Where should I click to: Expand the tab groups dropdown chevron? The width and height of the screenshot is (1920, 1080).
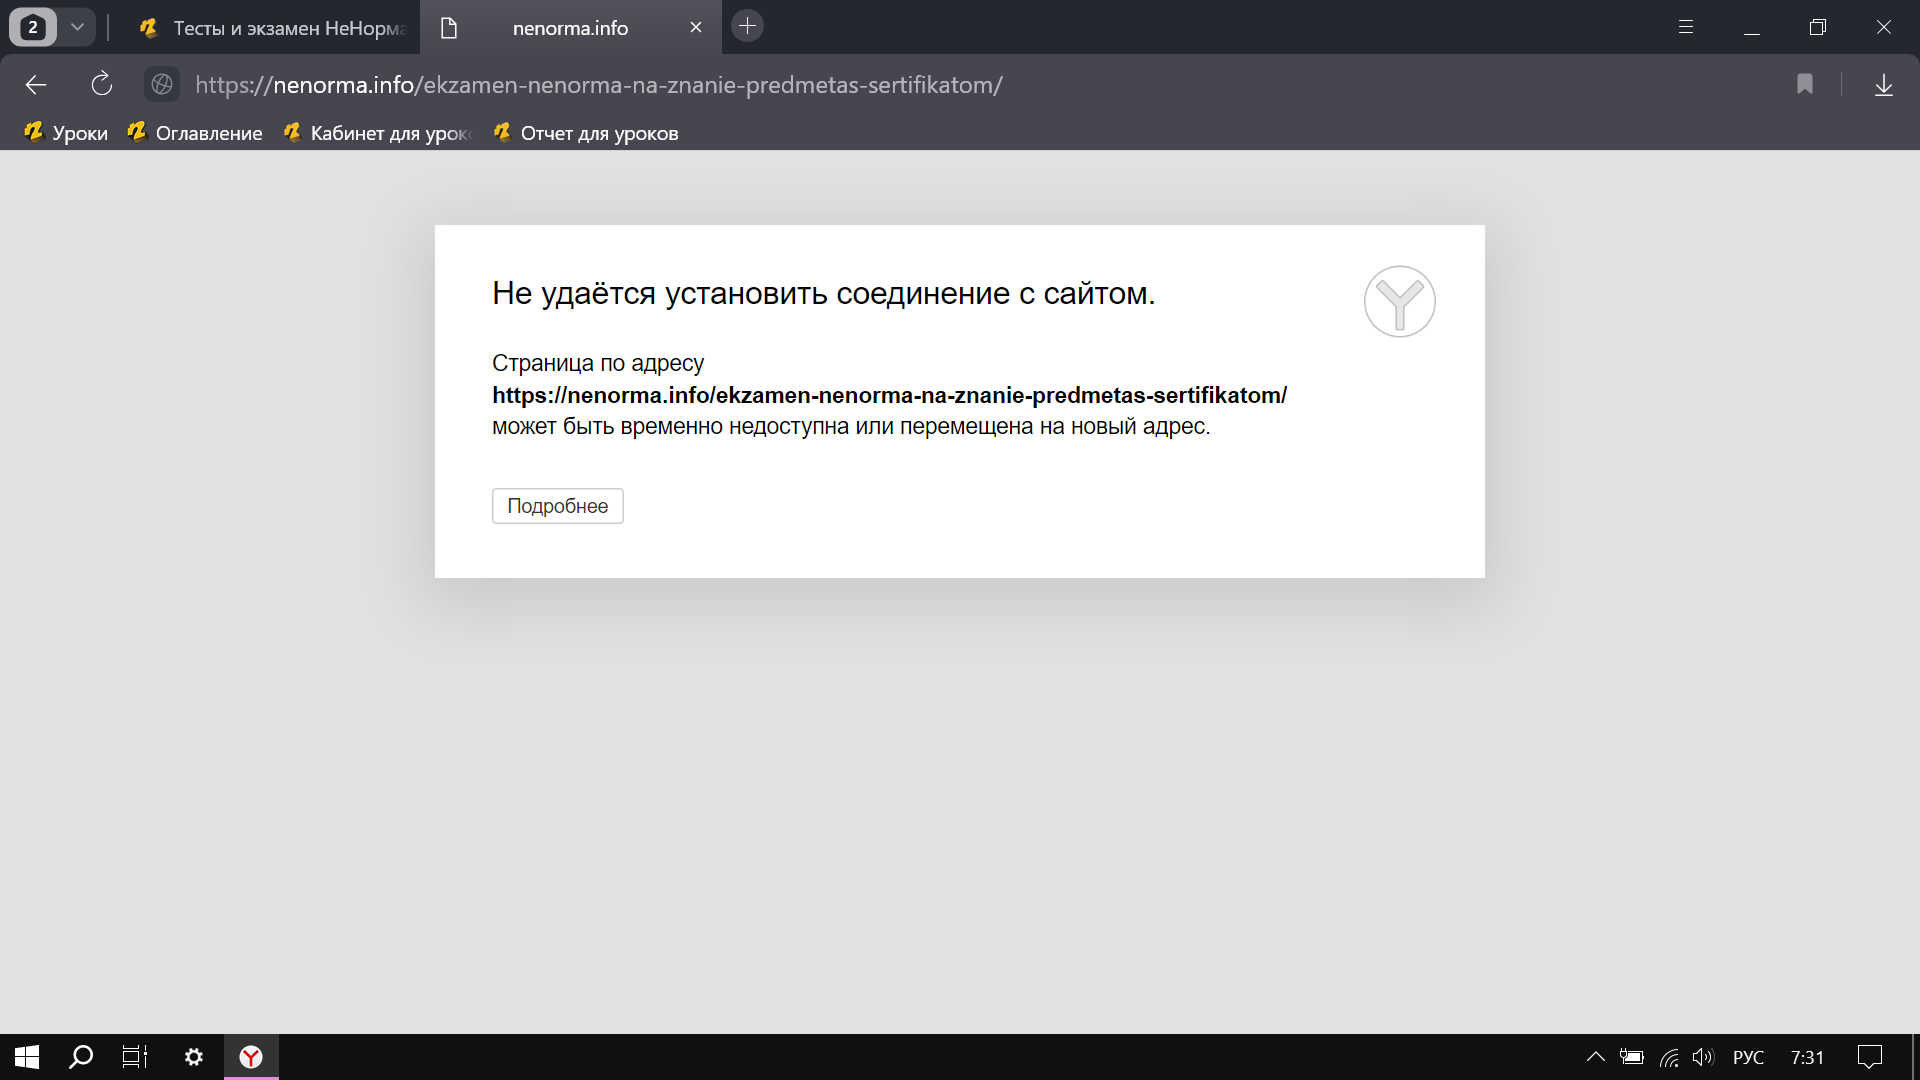77,27
